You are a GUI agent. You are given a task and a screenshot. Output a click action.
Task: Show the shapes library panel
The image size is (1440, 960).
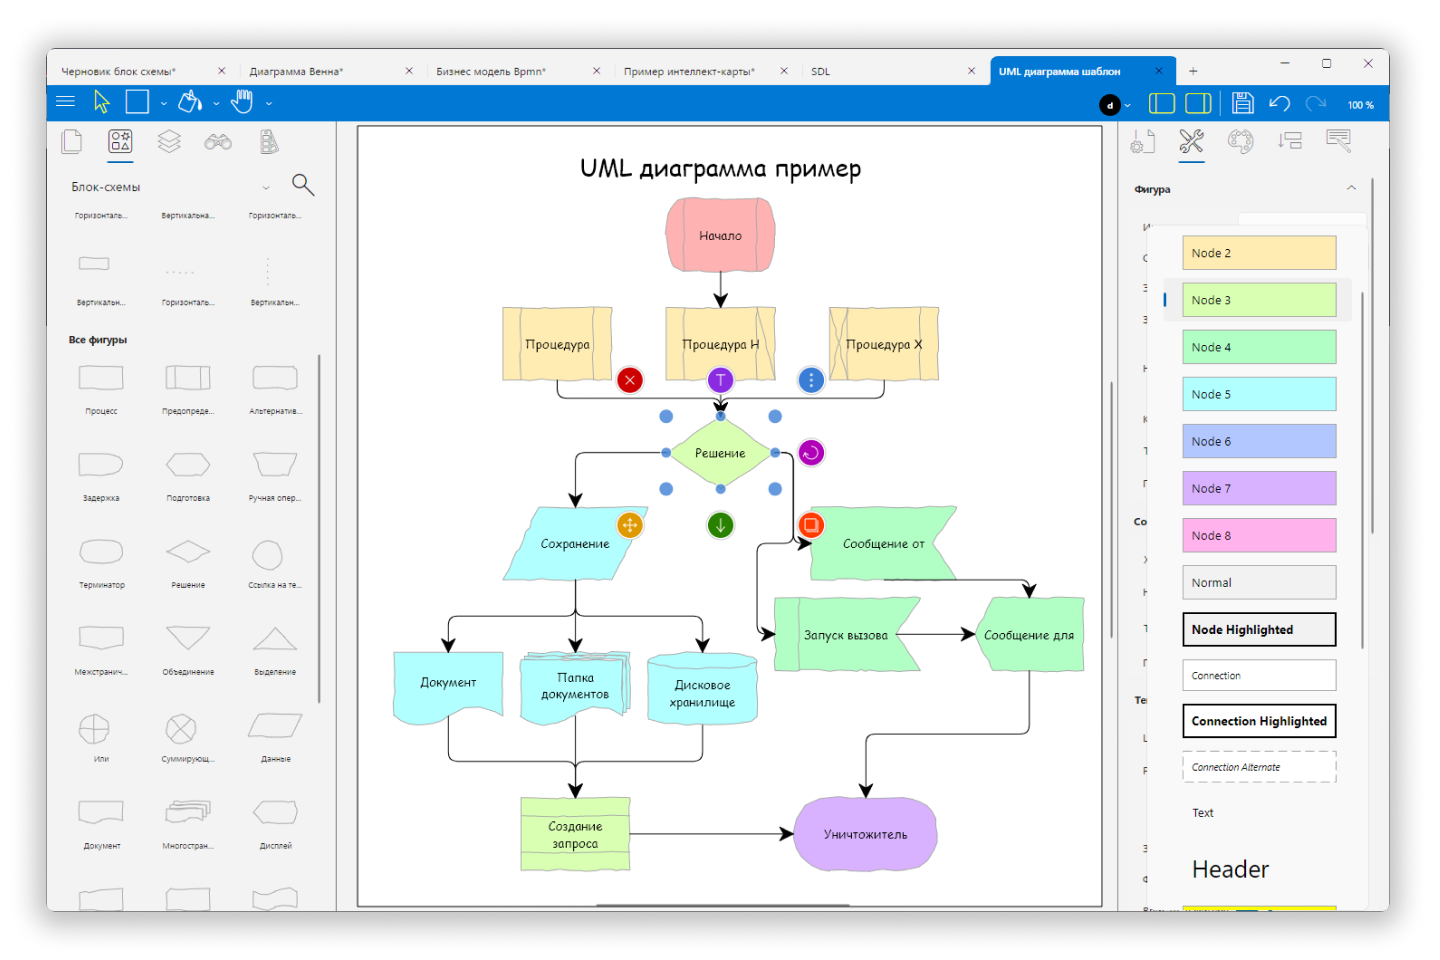click(120, 142)
